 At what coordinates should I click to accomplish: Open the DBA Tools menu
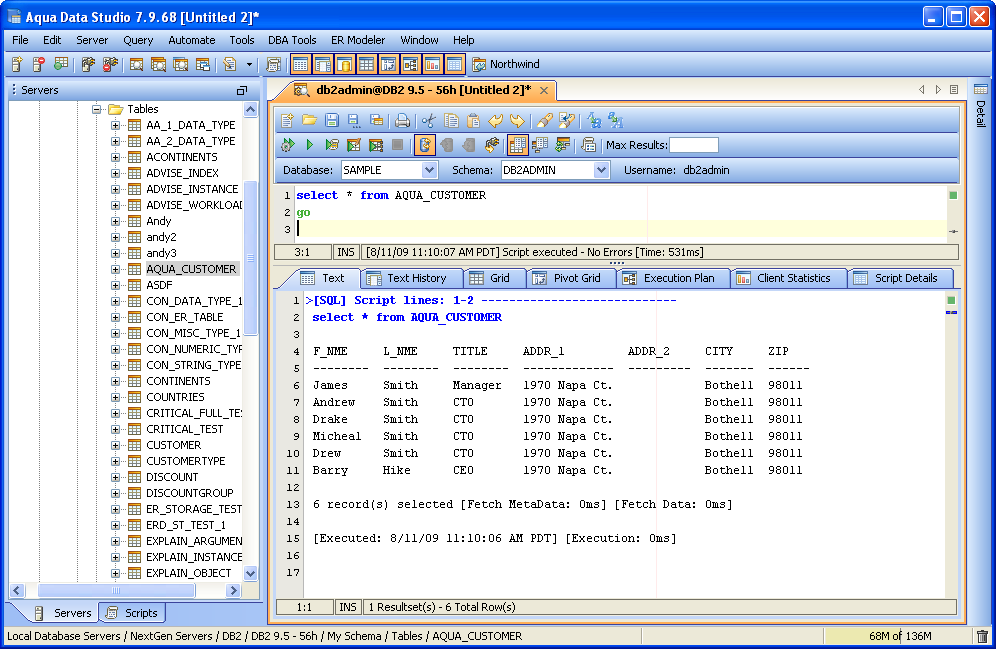pos(292,40)
